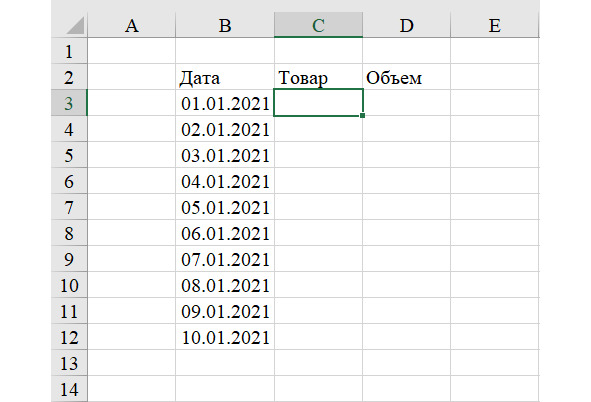Select cell containing 08.01.2021
The height and width of the screenshot is (402, 591).
(225, 285)
